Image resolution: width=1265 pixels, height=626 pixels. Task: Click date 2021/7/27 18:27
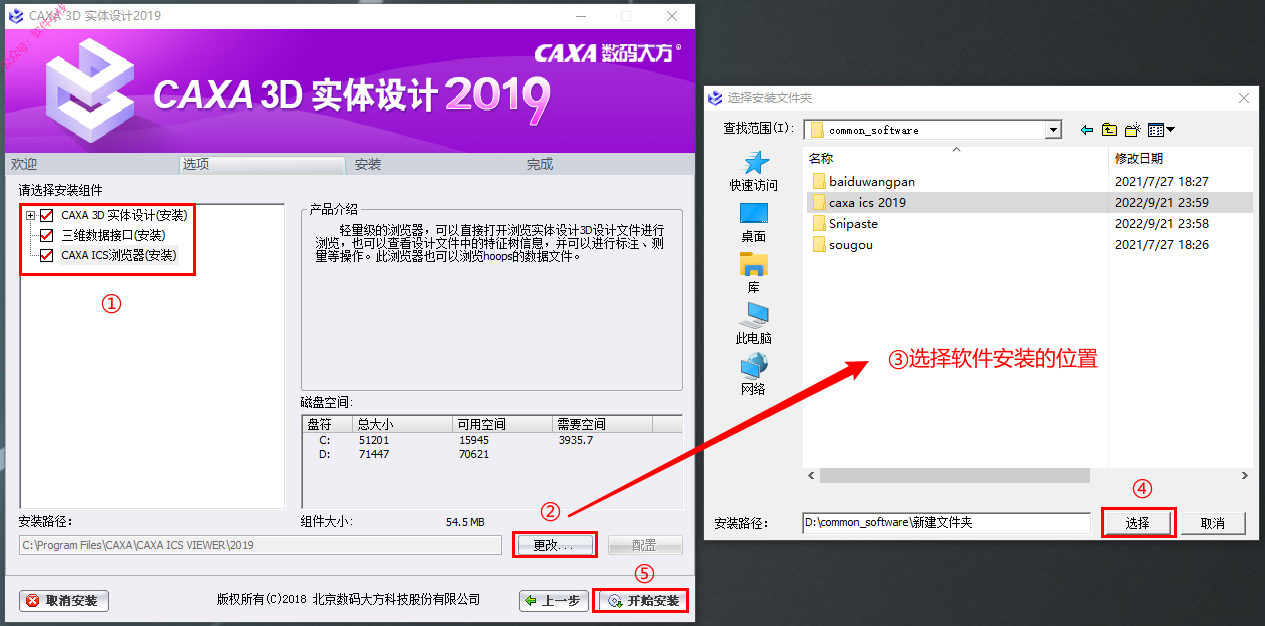tap(1162, 182)
